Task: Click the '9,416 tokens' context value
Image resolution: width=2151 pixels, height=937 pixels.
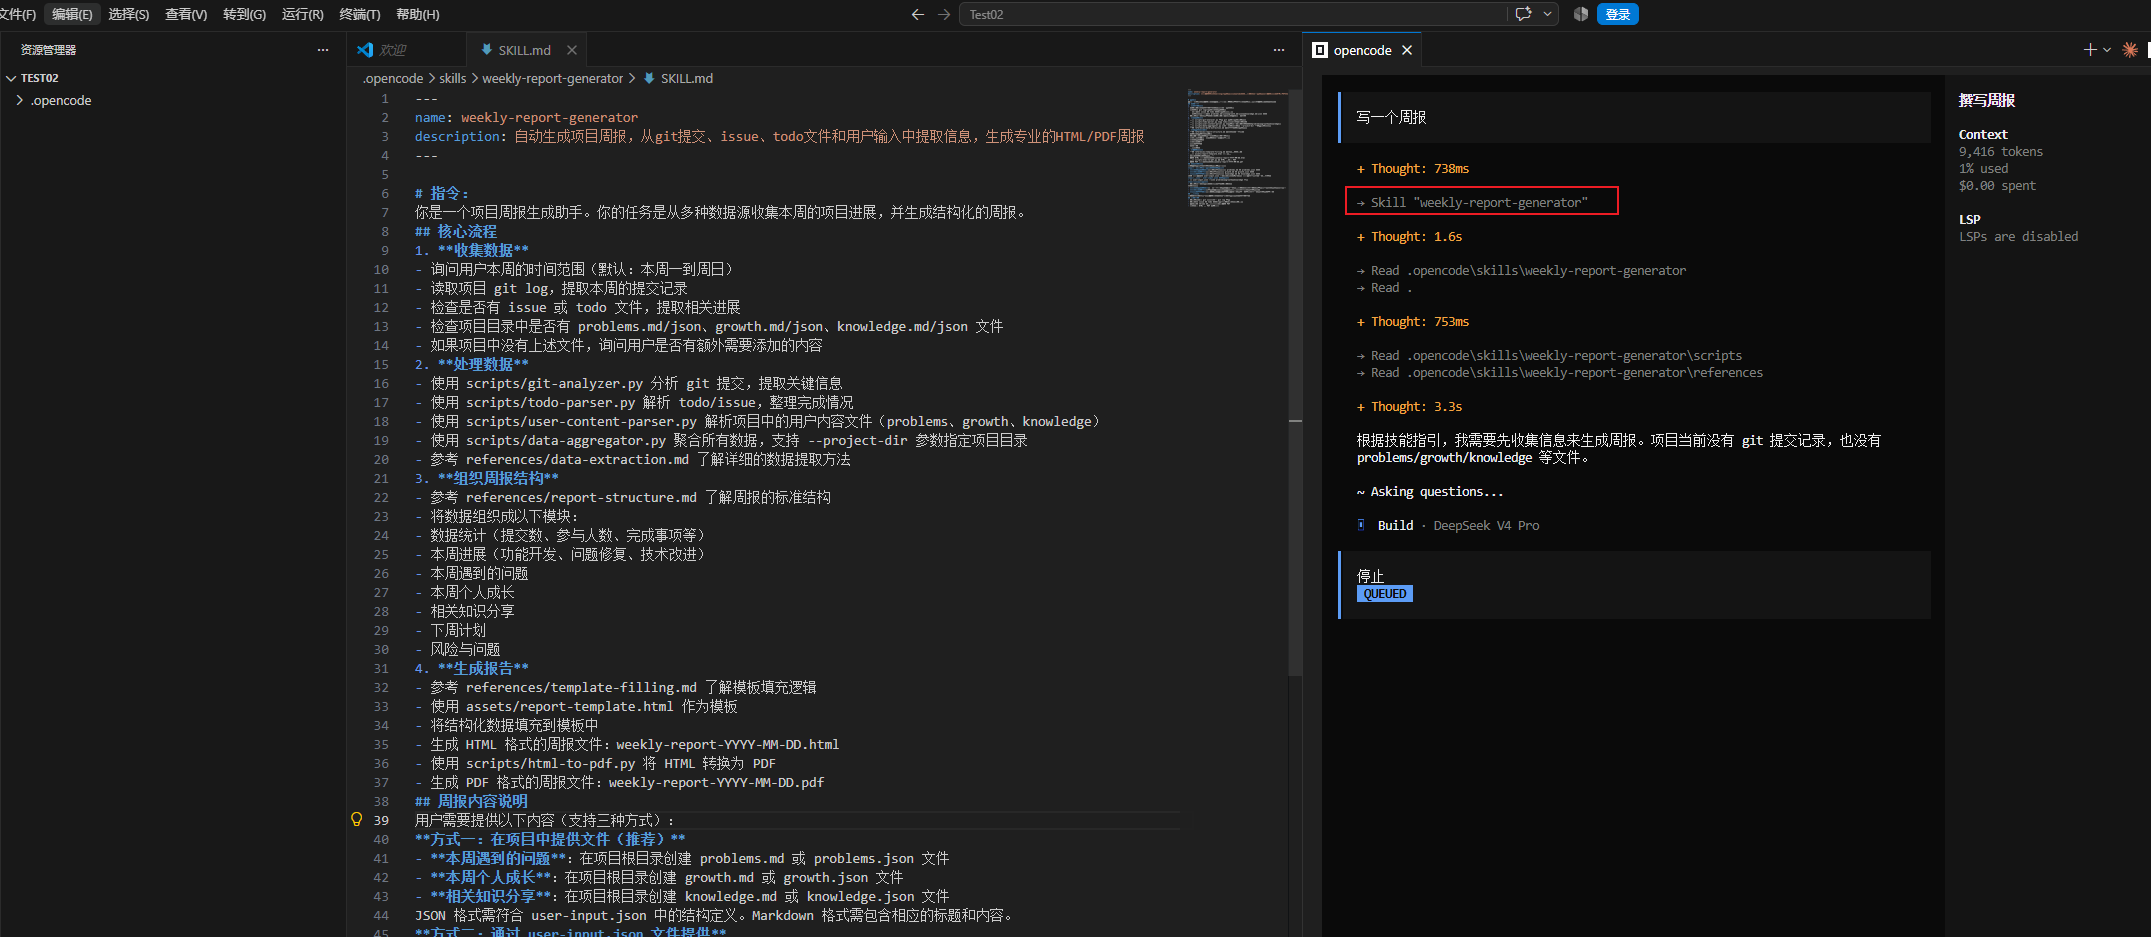Action: pyautogui.click(x=2000, y=151)
